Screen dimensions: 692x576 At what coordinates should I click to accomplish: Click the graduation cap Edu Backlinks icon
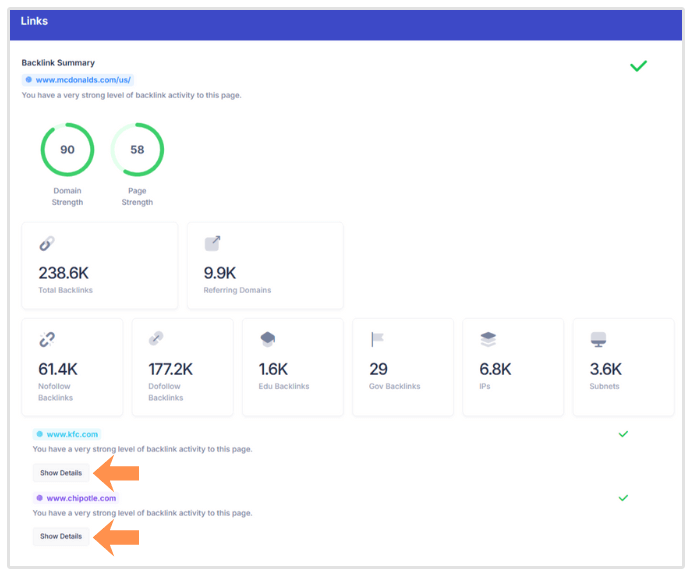[267, 340]
